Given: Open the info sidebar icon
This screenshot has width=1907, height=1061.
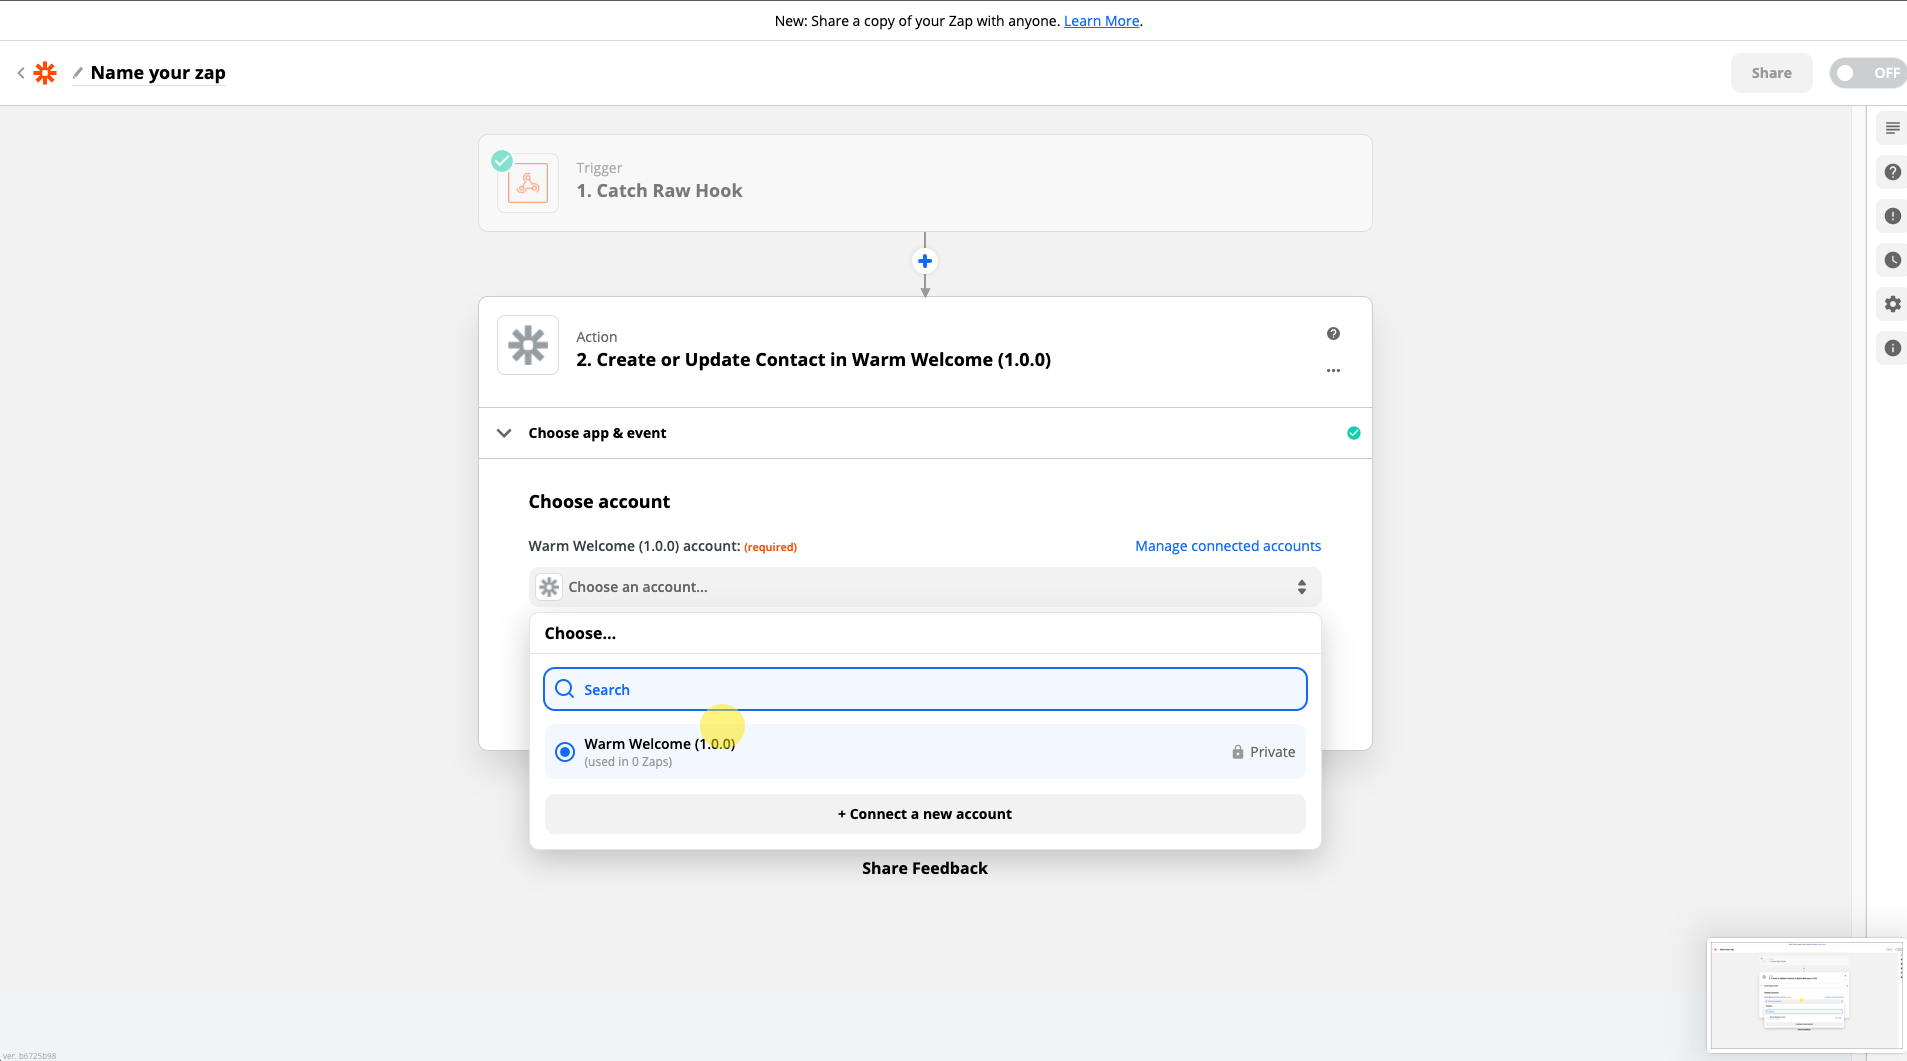Looking at the screenshot, I should pyautogui.click(x=1892, y=348).
